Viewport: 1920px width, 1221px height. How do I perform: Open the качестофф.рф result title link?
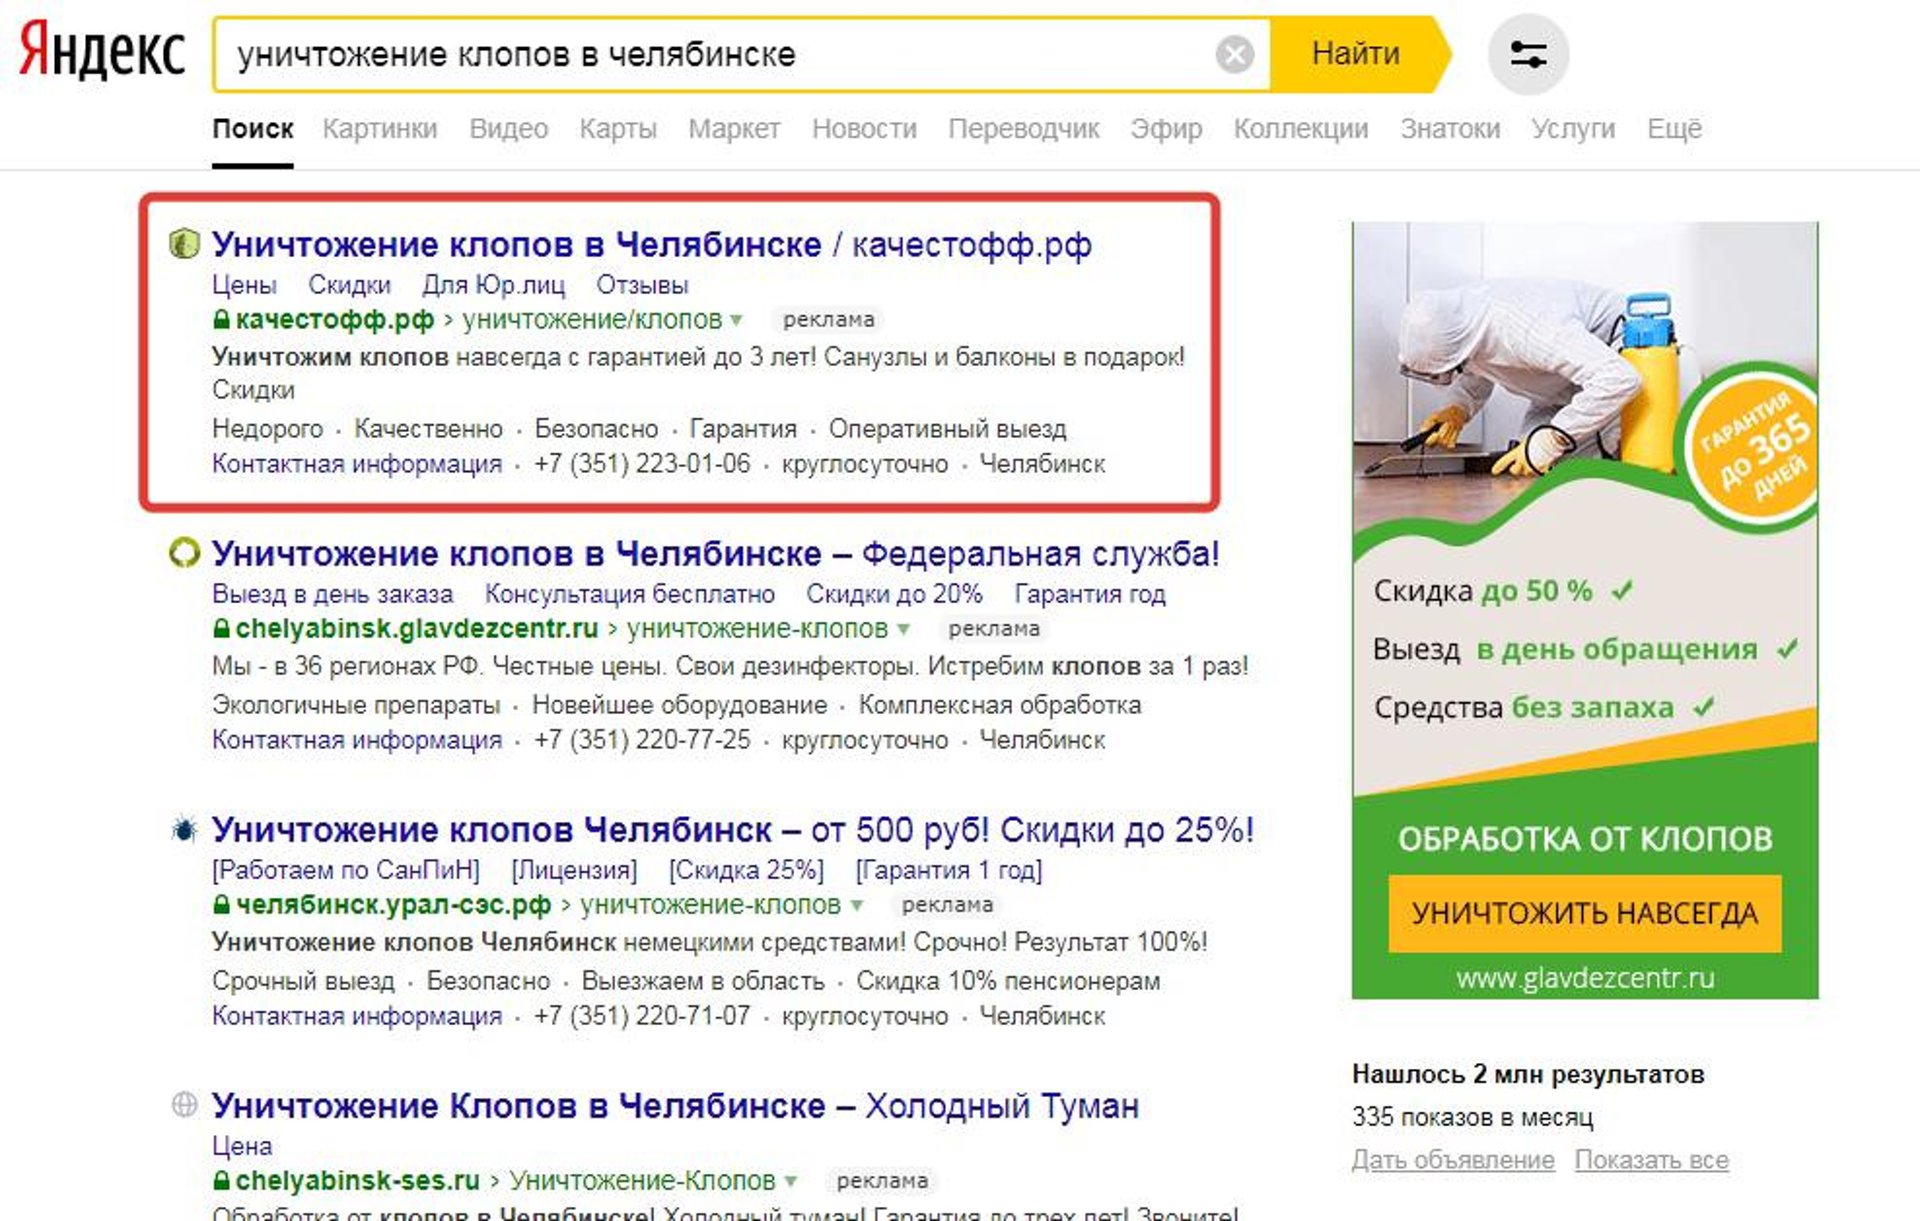pyautogui.click(x=651, y=244)
